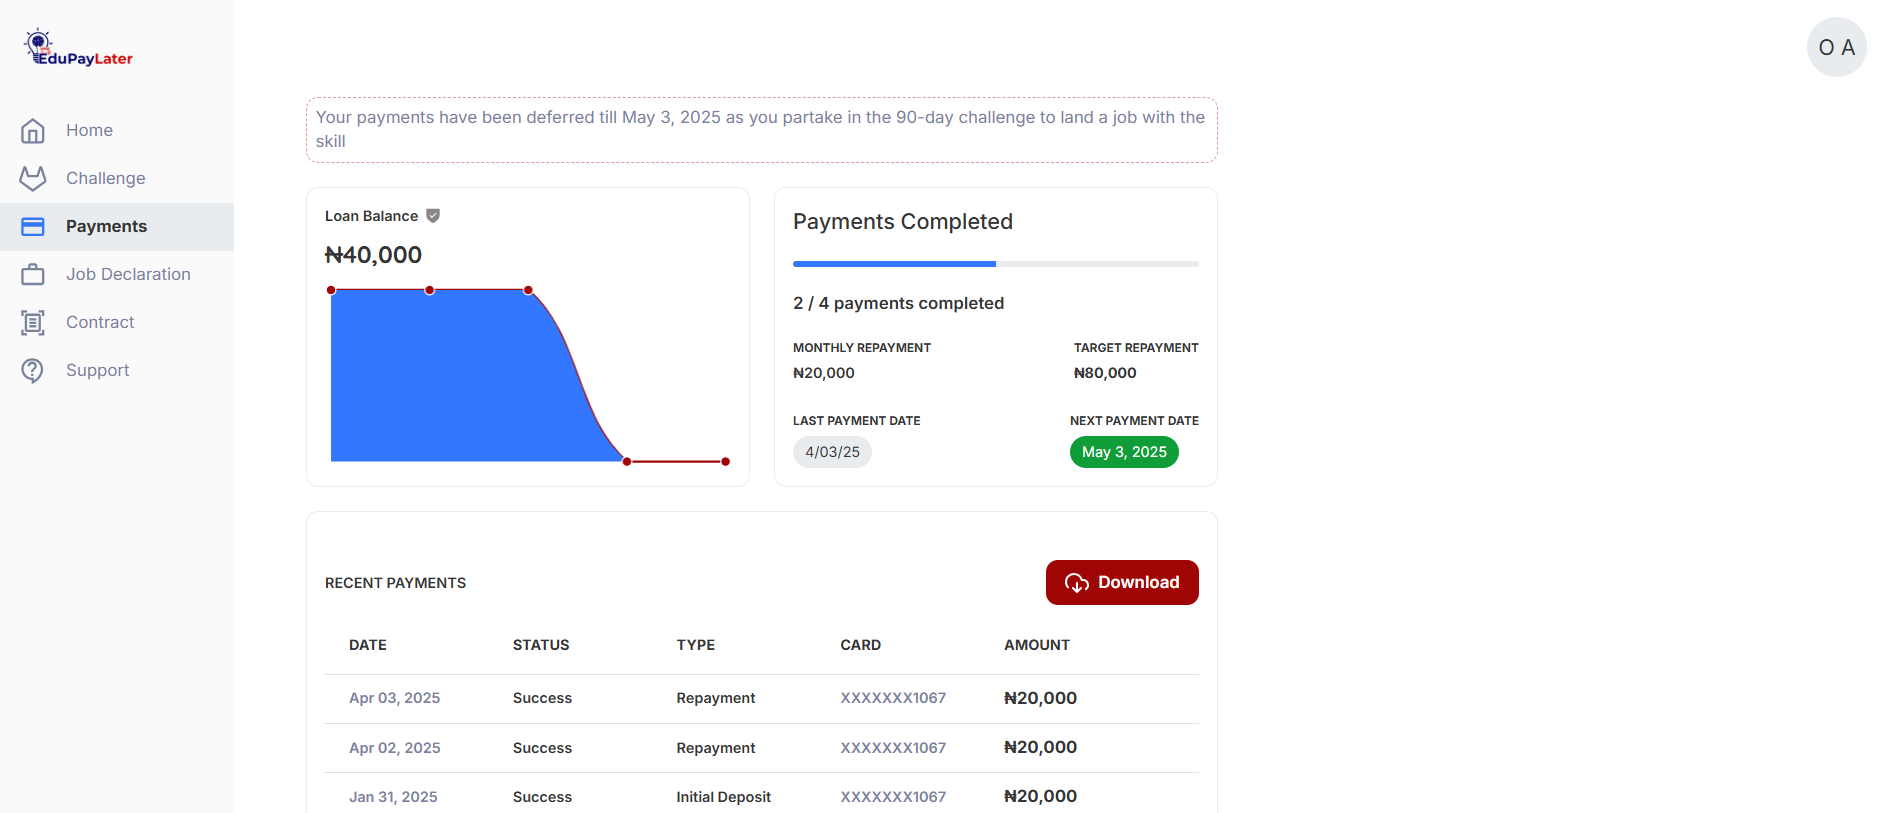Click the EduPayLater logo
The image size is (1885, 813).
(x=78, y=48)
